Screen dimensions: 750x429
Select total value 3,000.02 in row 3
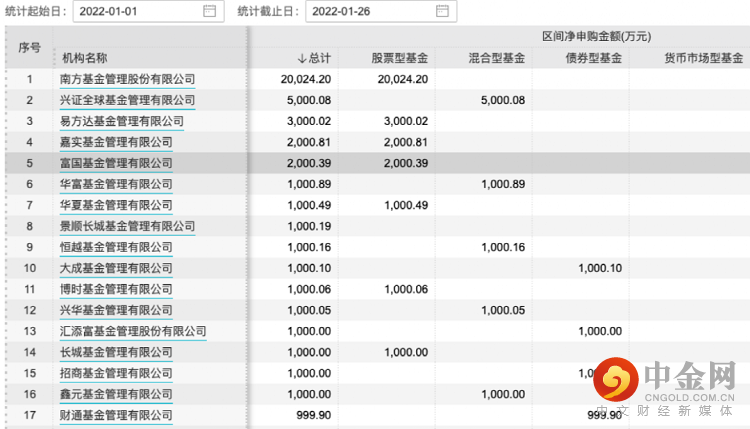[x=309, y=121]
